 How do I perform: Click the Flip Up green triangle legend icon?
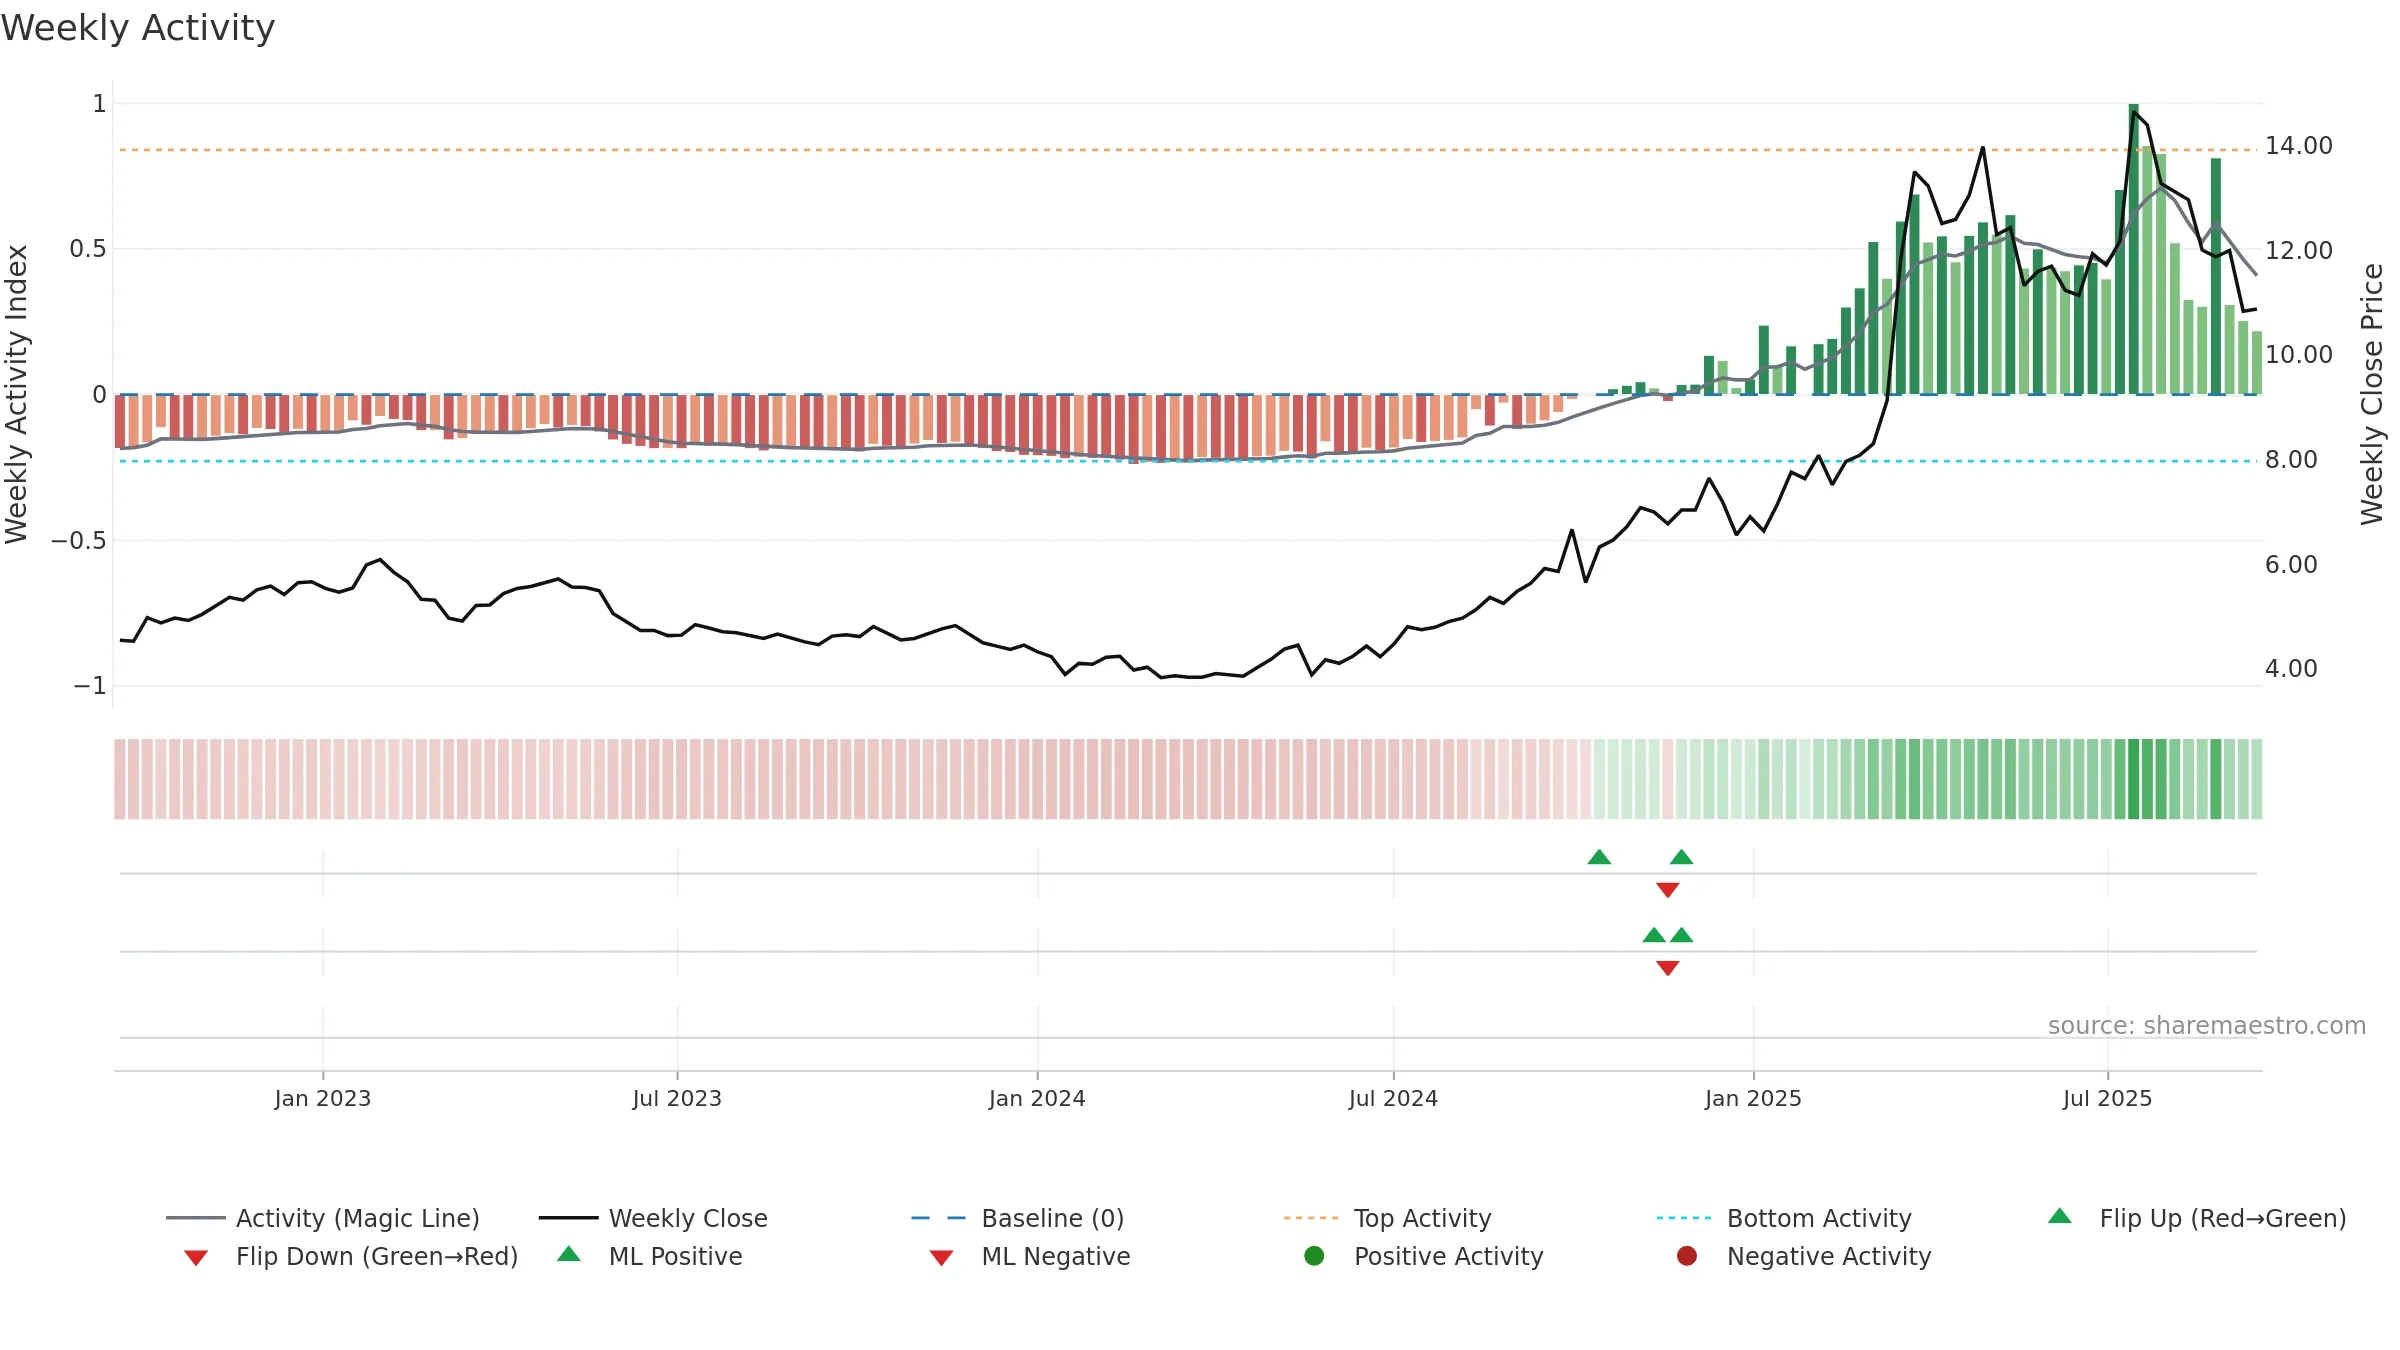pos(2060,1216)
